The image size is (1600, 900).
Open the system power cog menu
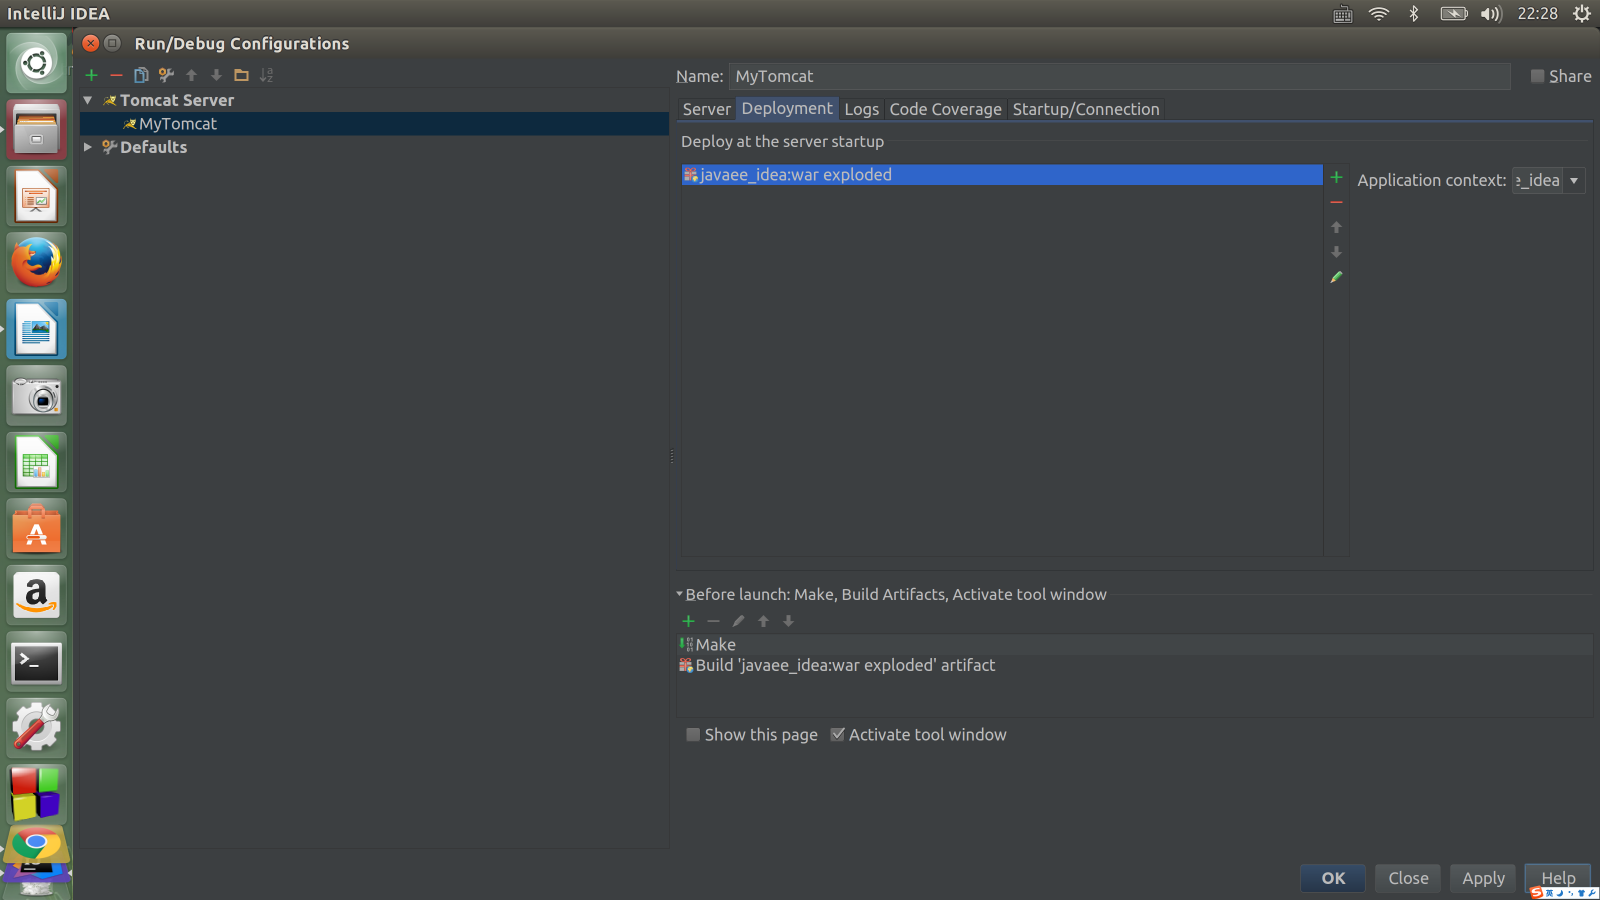[1581, 14]
